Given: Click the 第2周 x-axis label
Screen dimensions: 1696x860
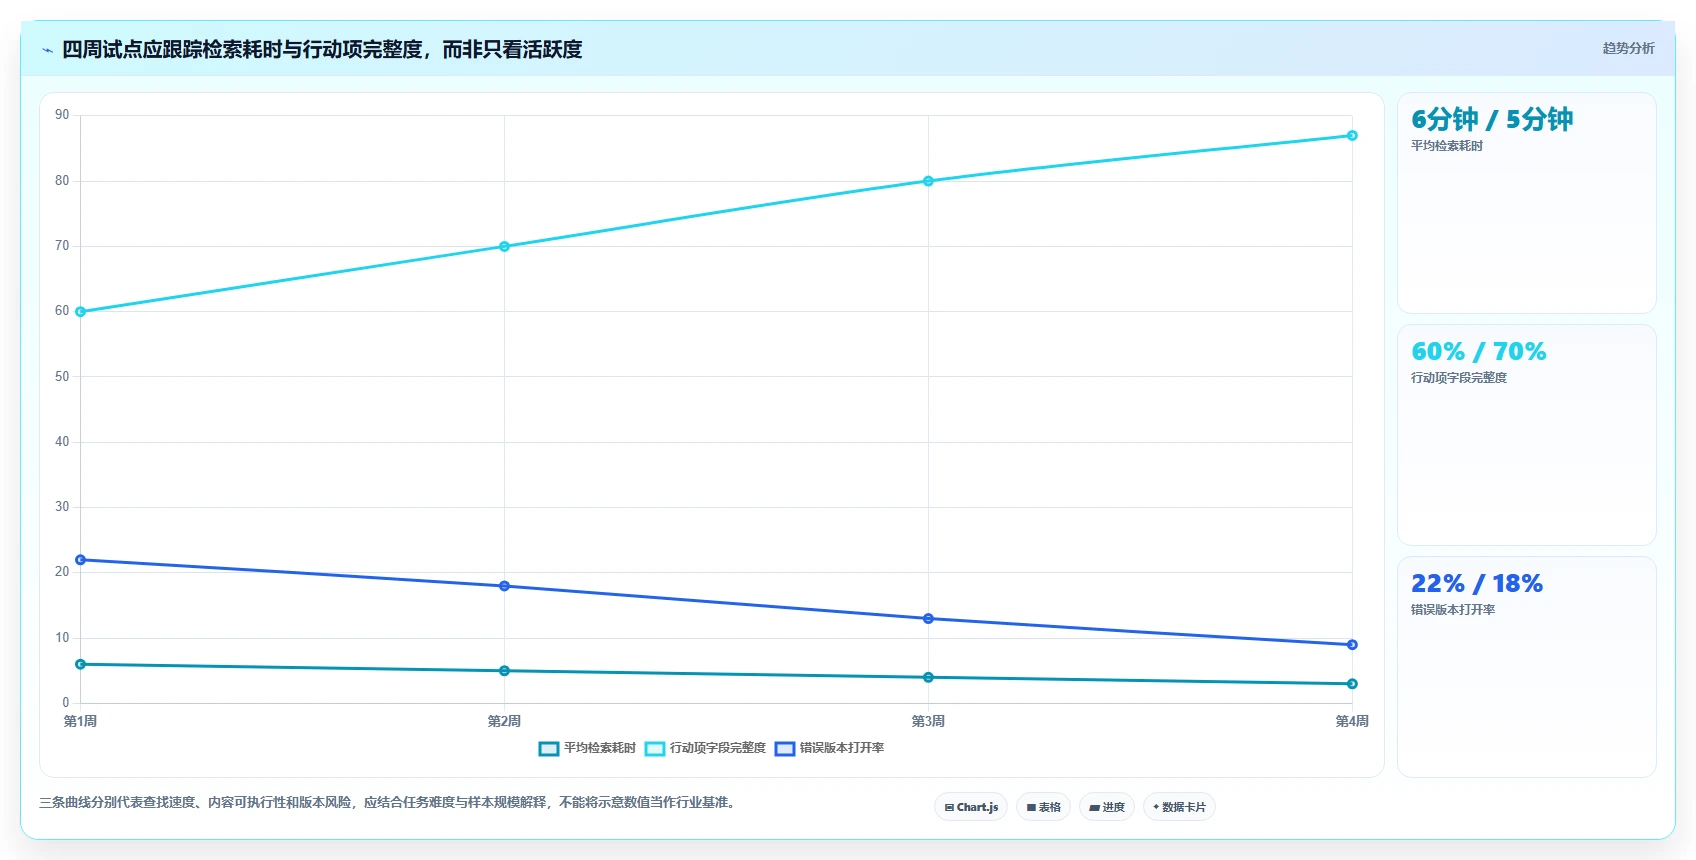Looking at the screenshot, I should pyautogui.click(x=504, y=721).
